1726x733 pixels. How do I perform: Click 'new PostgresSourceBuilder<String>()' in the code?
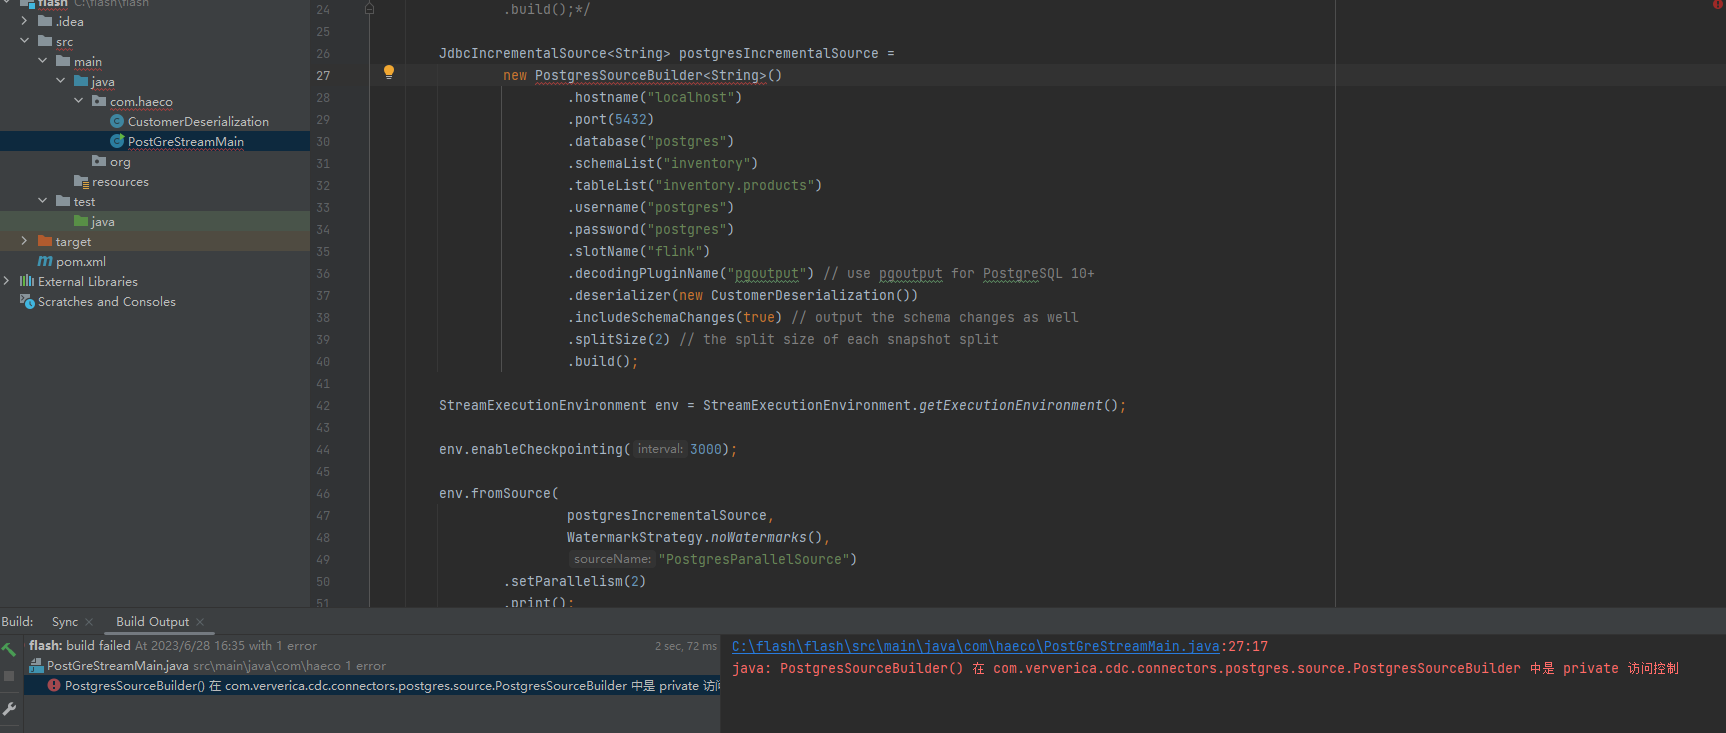(x=642, y=75)
